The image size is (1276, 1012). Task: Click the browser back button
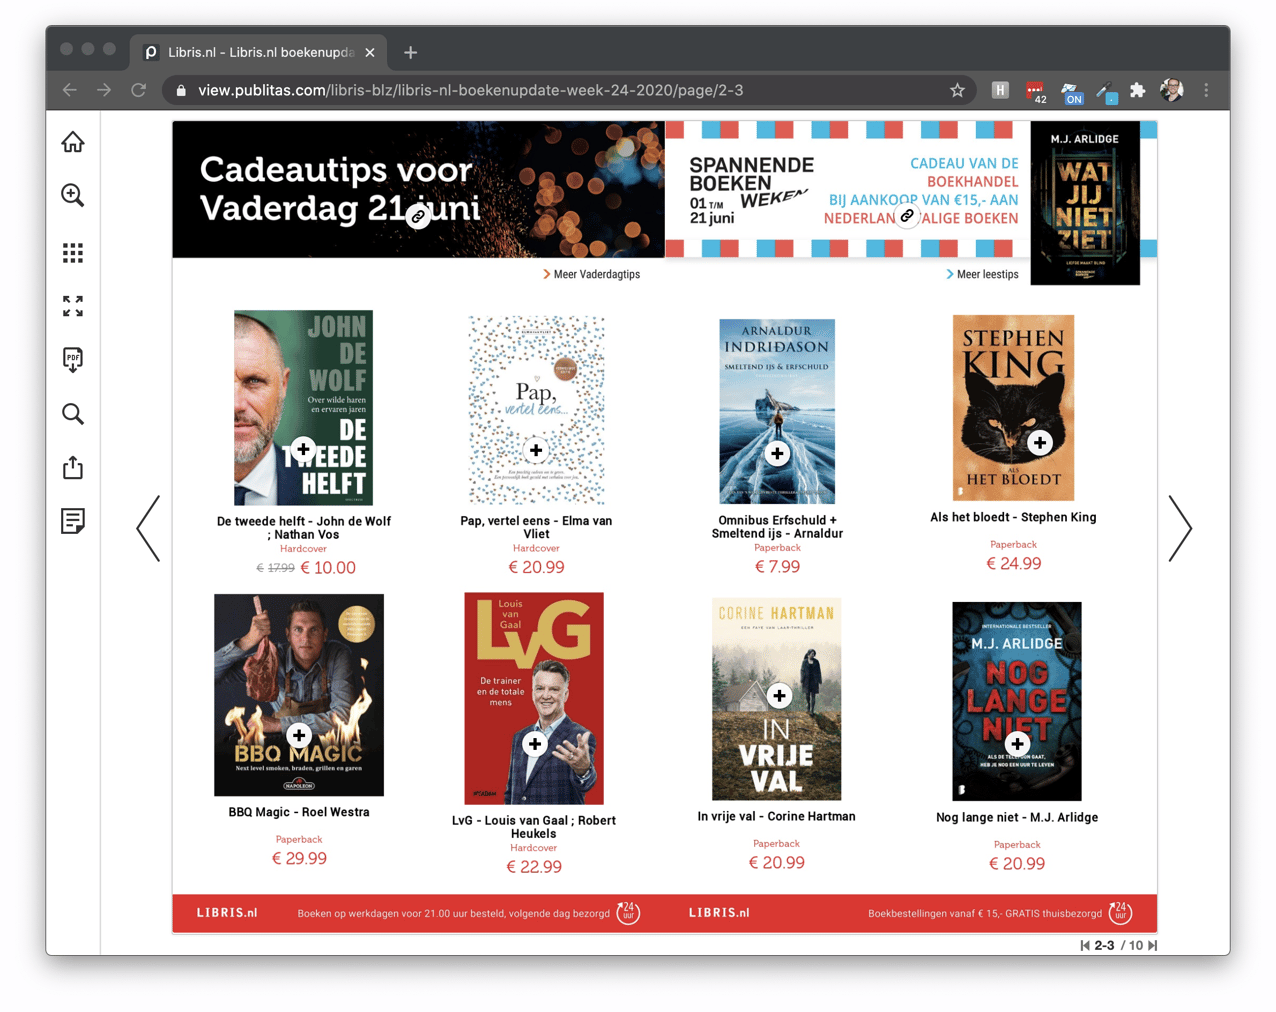[x=69, y=90]
